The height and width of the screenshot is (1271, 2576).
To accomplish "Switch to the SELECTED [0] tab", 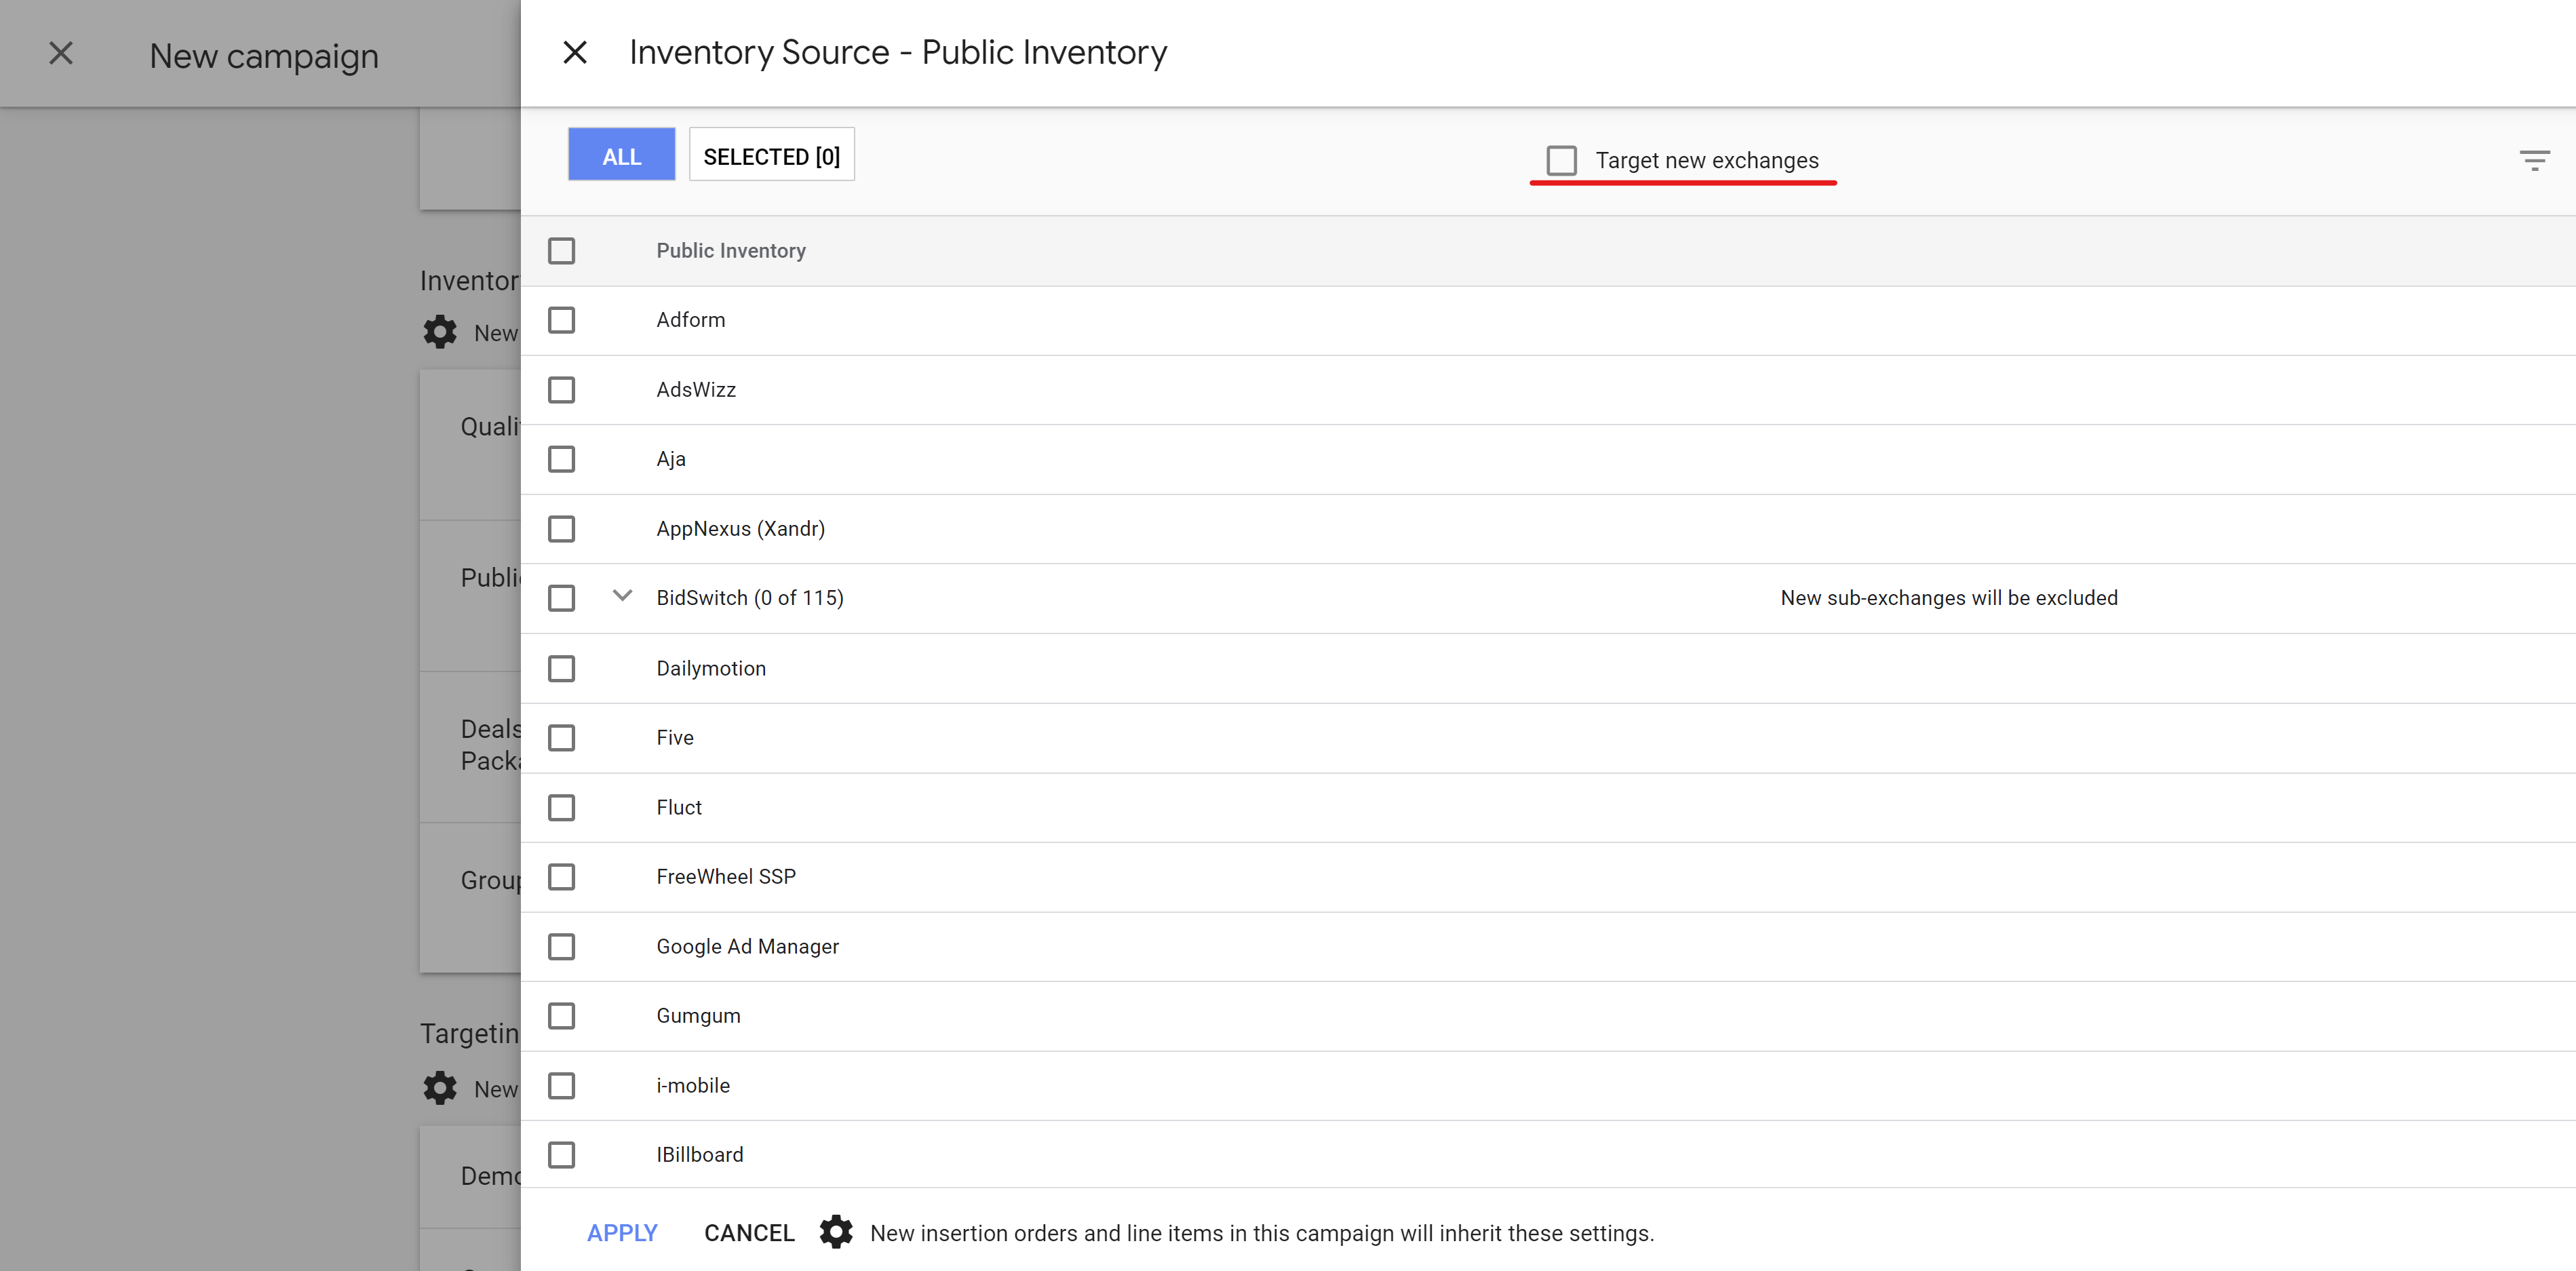I will point(771,155).
